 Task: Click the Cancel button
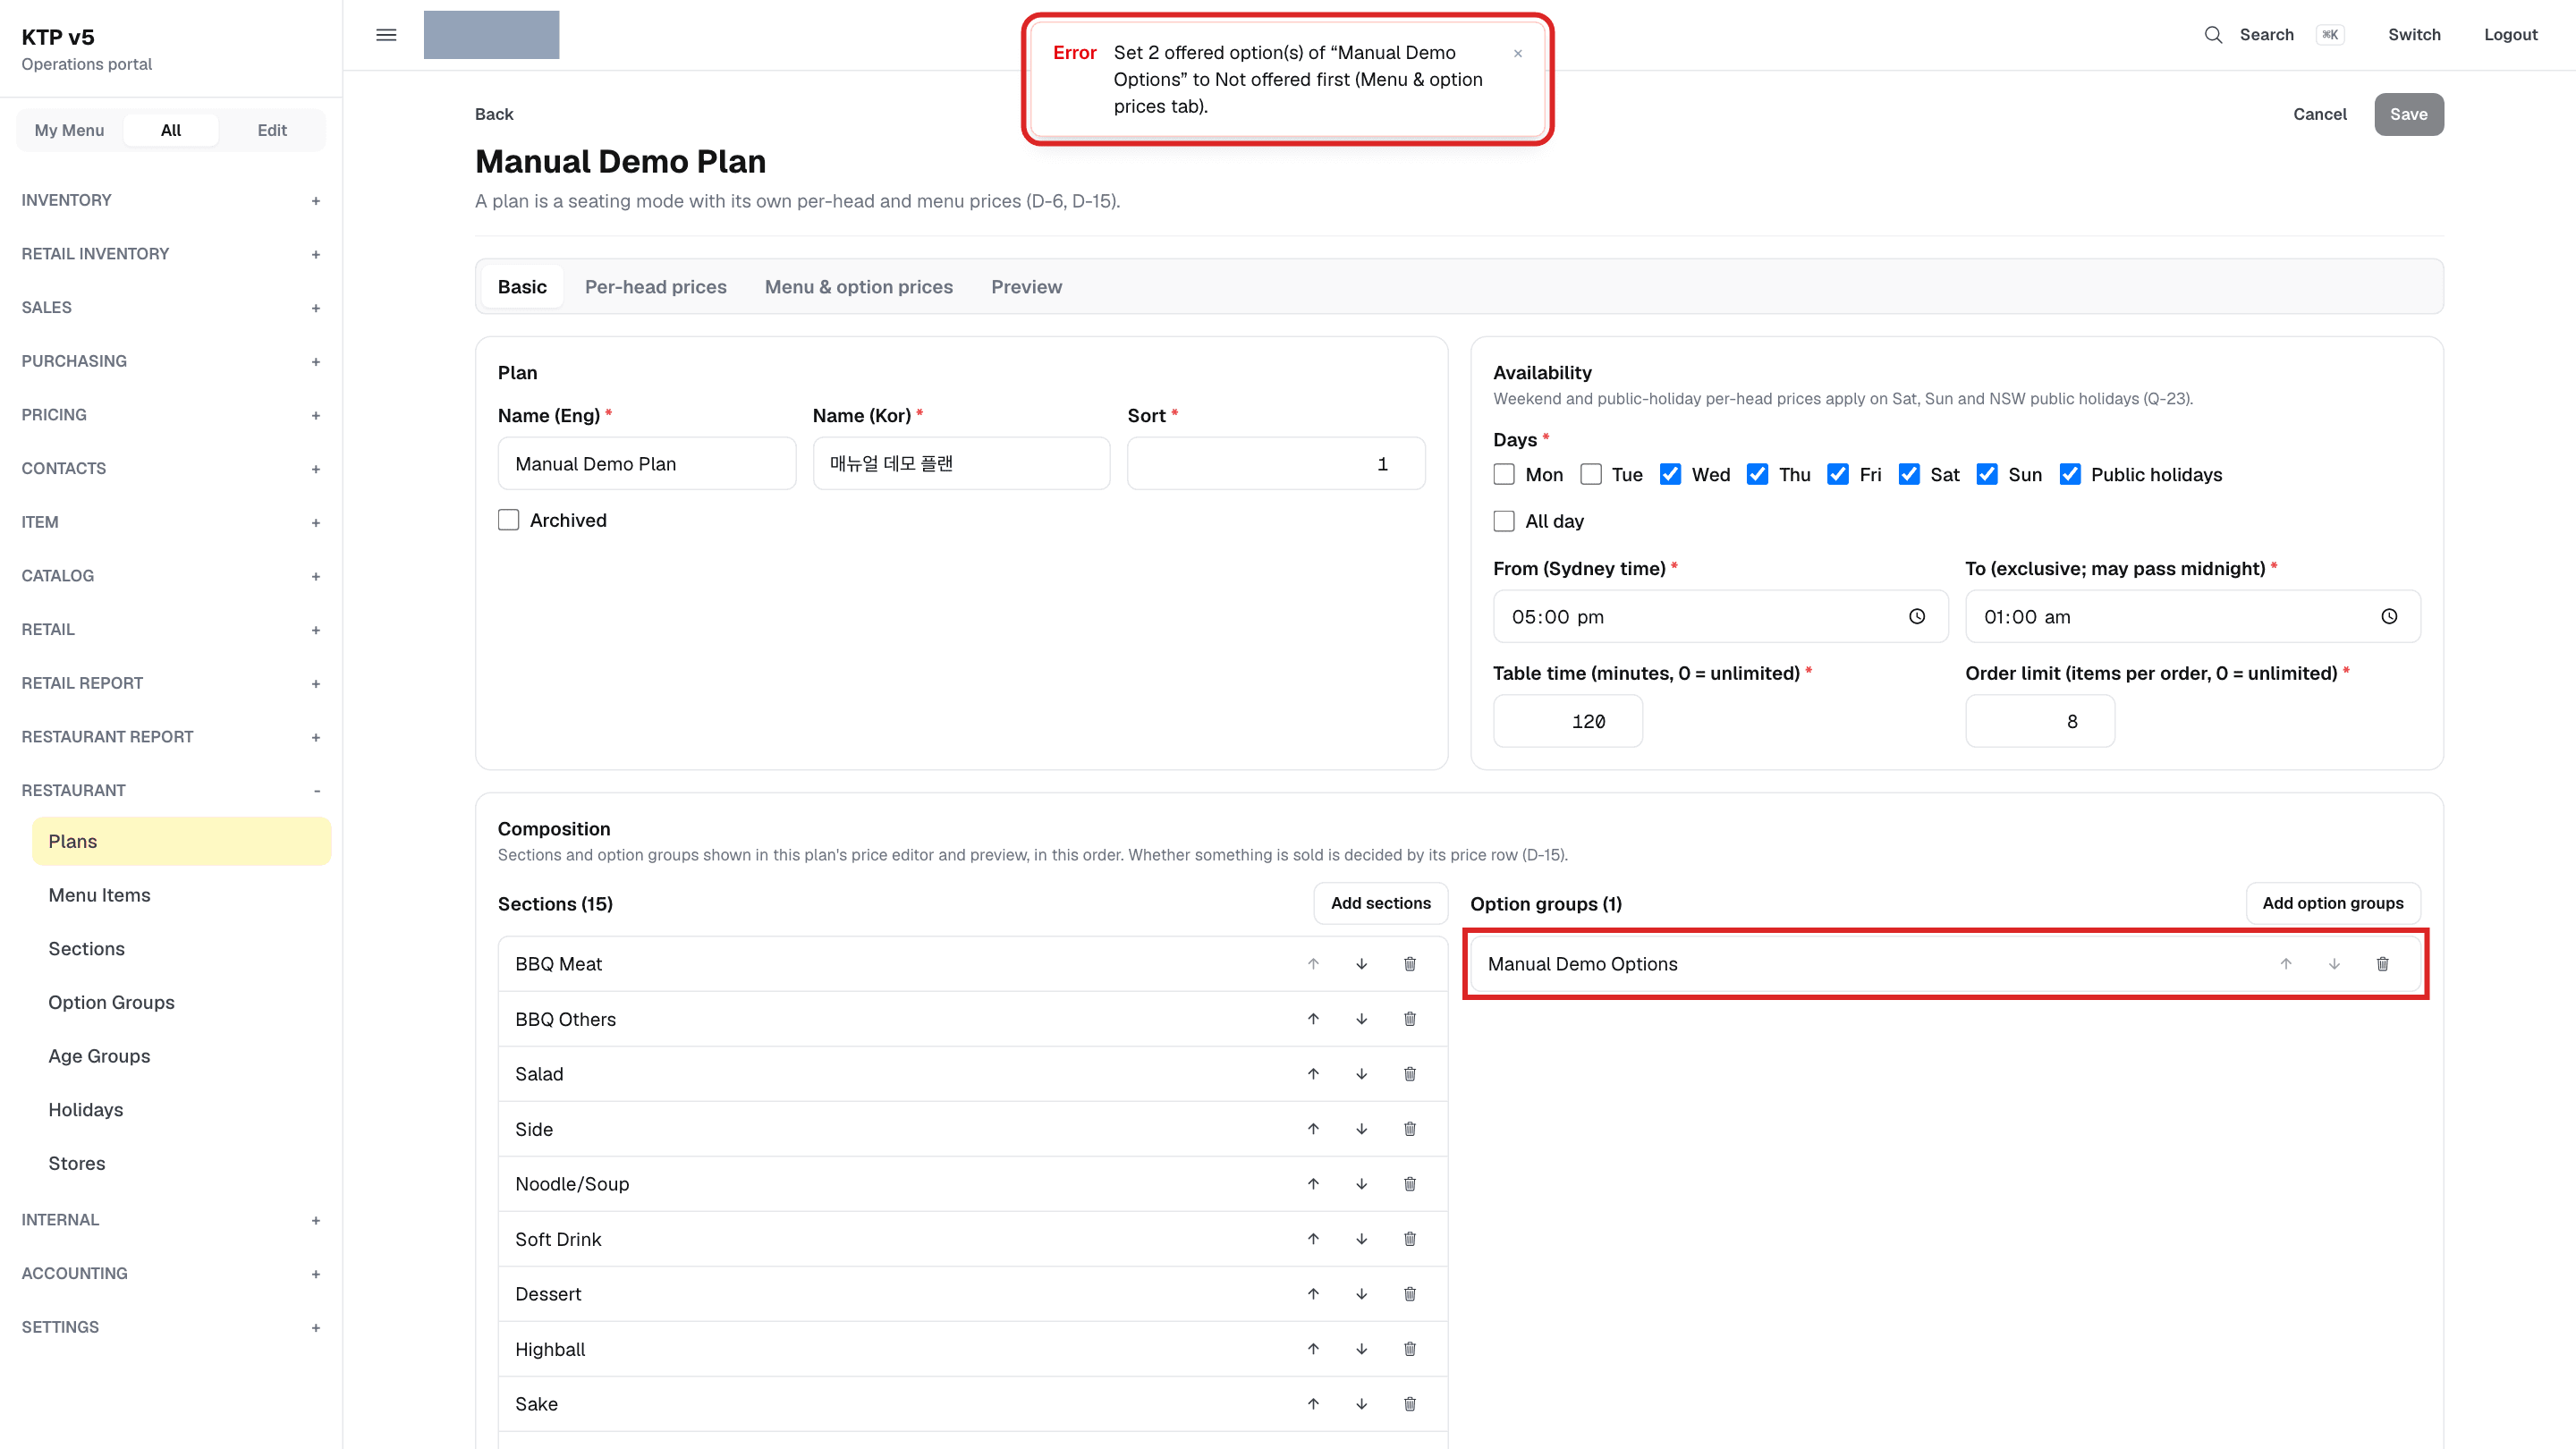click(x=2319, y=114)
